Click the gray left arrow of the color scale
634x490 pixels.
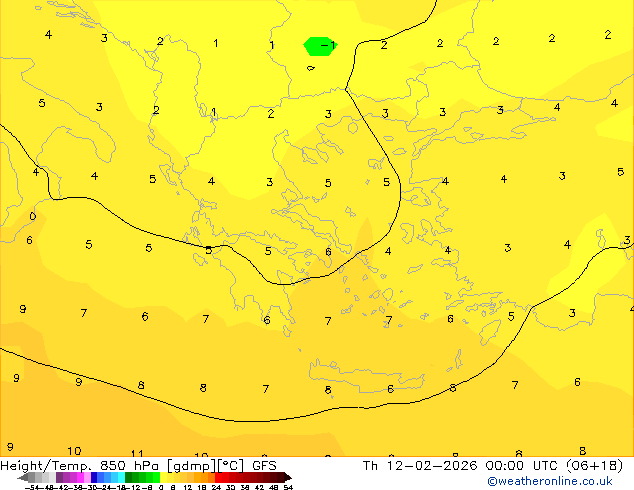[x=23, y=477]
